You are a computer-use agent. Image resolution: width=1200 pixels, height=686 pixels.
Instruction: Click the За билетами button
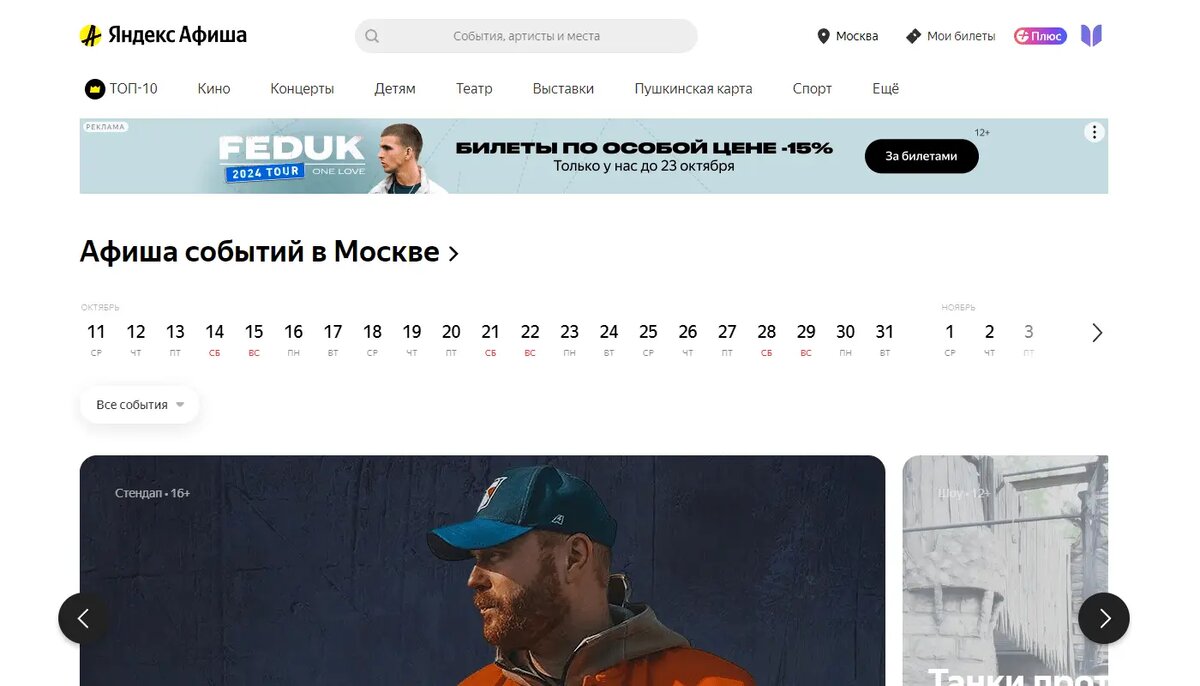pyautogui.click(x=921, y=156)
